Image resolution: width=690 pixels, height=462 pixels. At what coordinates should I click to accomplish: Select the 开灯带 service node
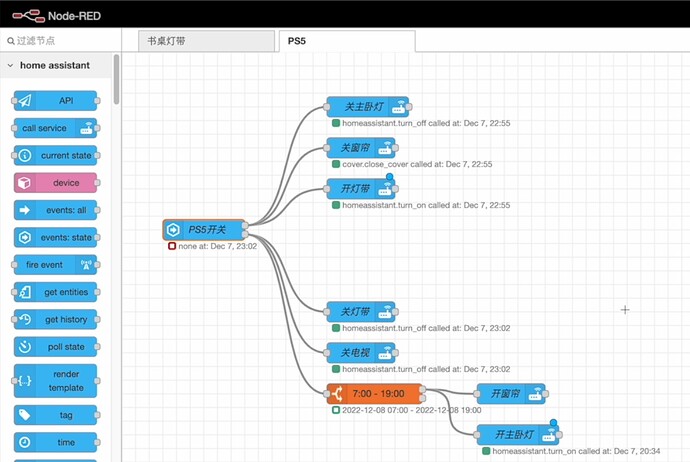[x=361, y=189]
